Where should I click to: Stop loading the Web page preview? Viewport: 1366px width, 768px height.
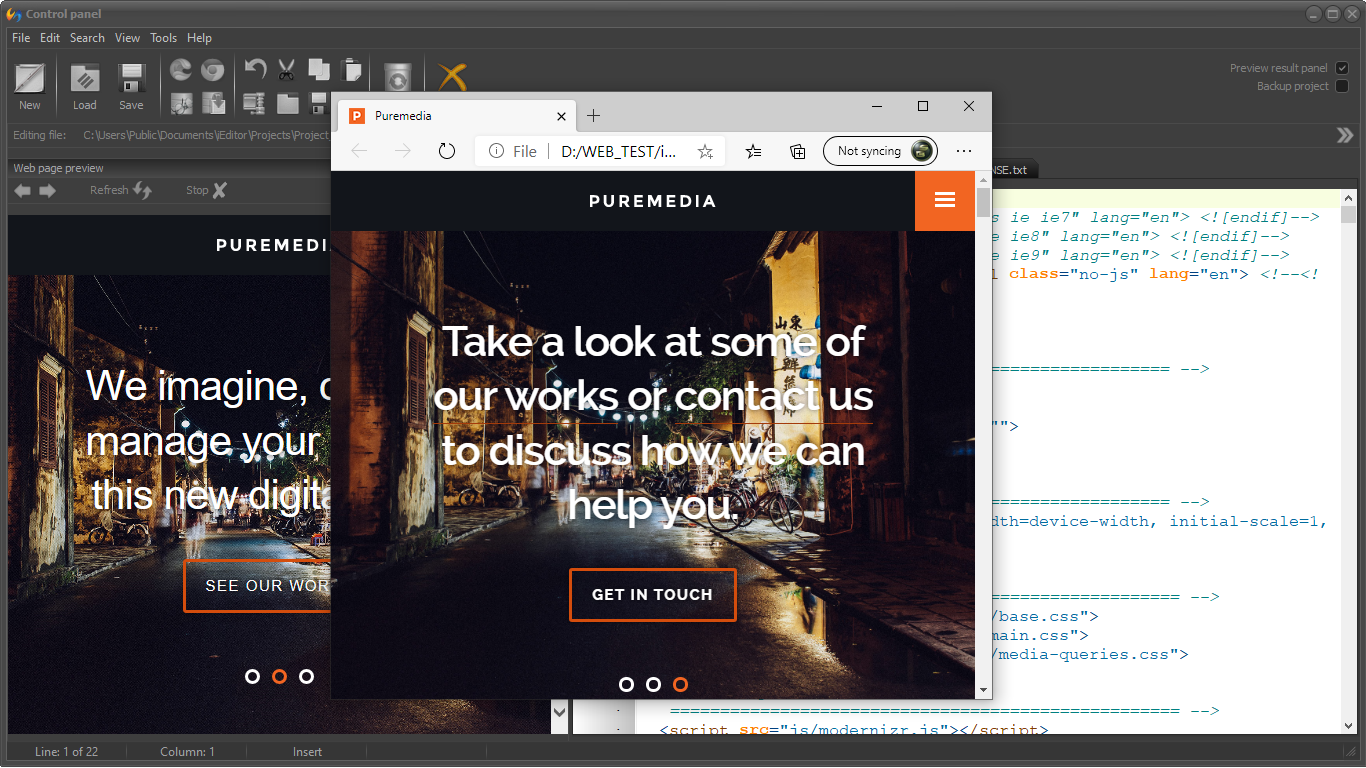point(207,190)
